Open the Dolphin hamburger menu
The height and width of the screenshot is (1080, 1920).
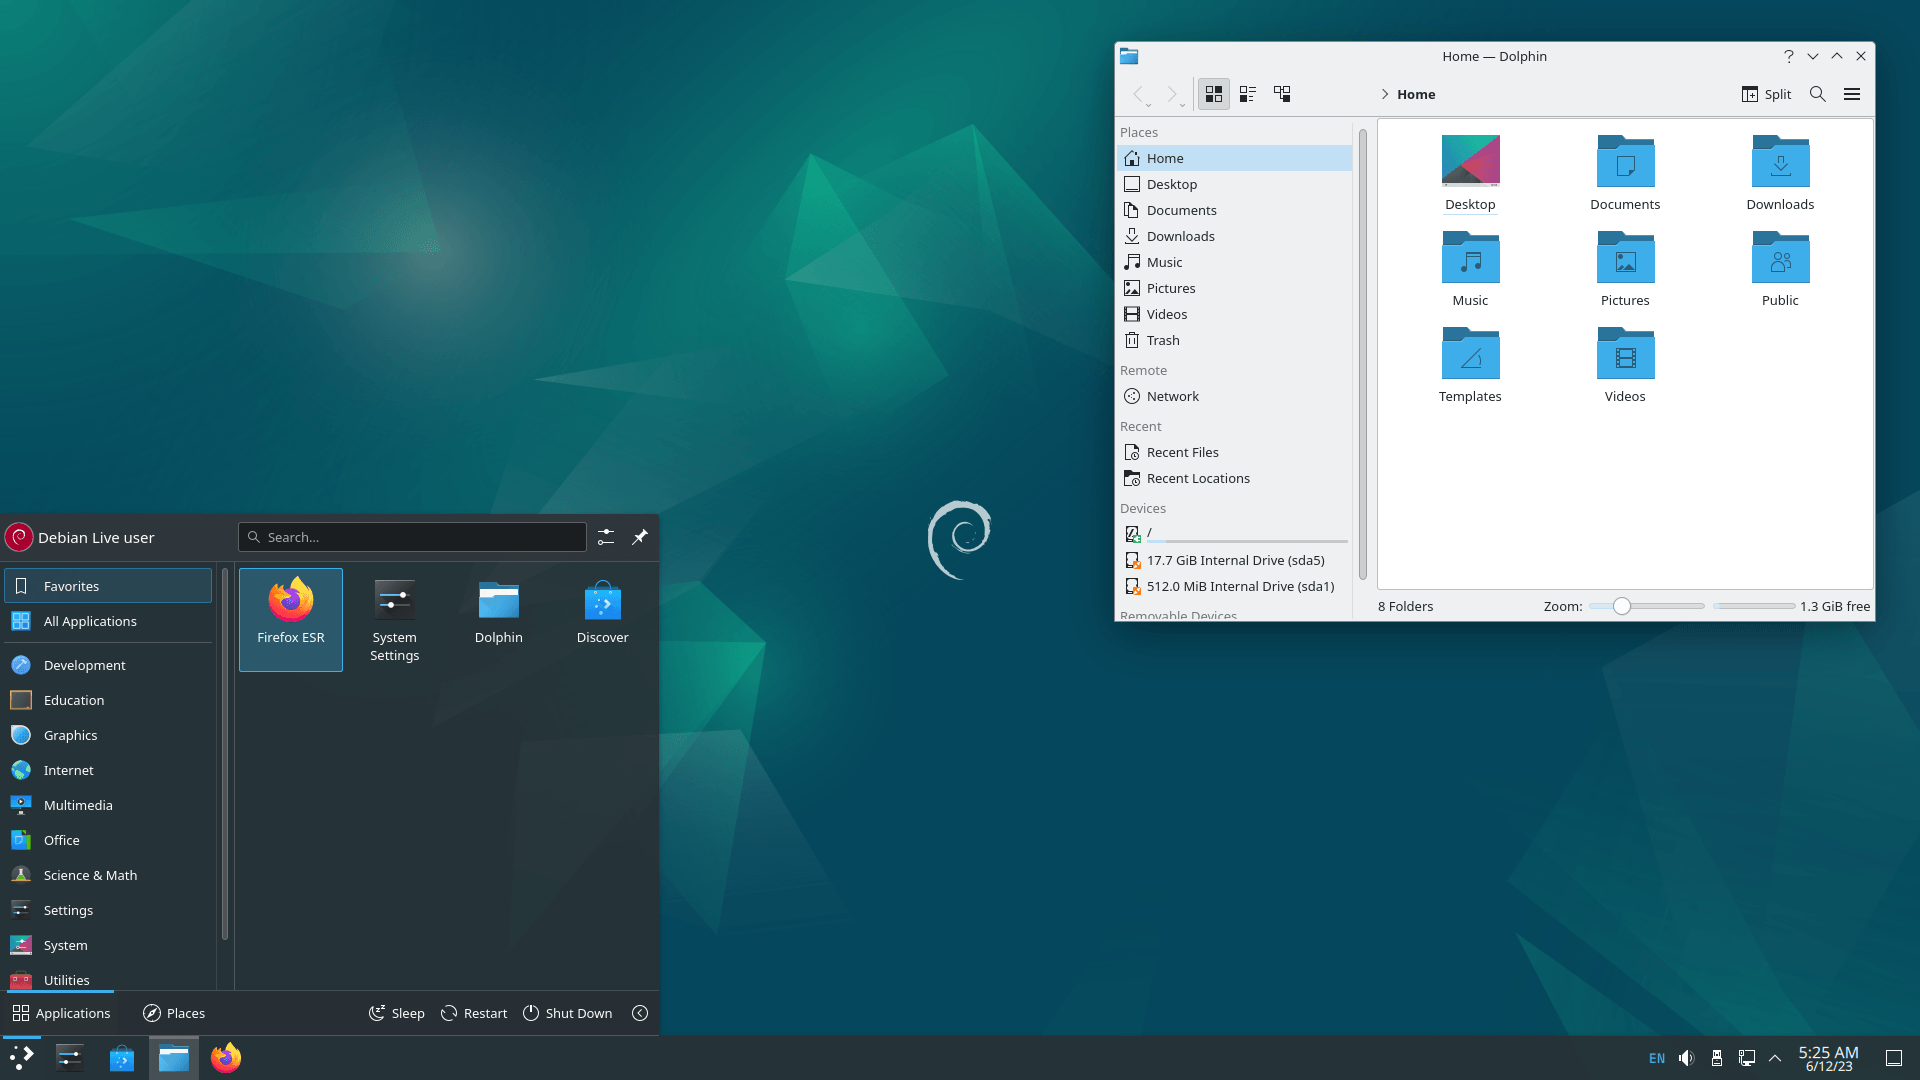pos(1852,94)
